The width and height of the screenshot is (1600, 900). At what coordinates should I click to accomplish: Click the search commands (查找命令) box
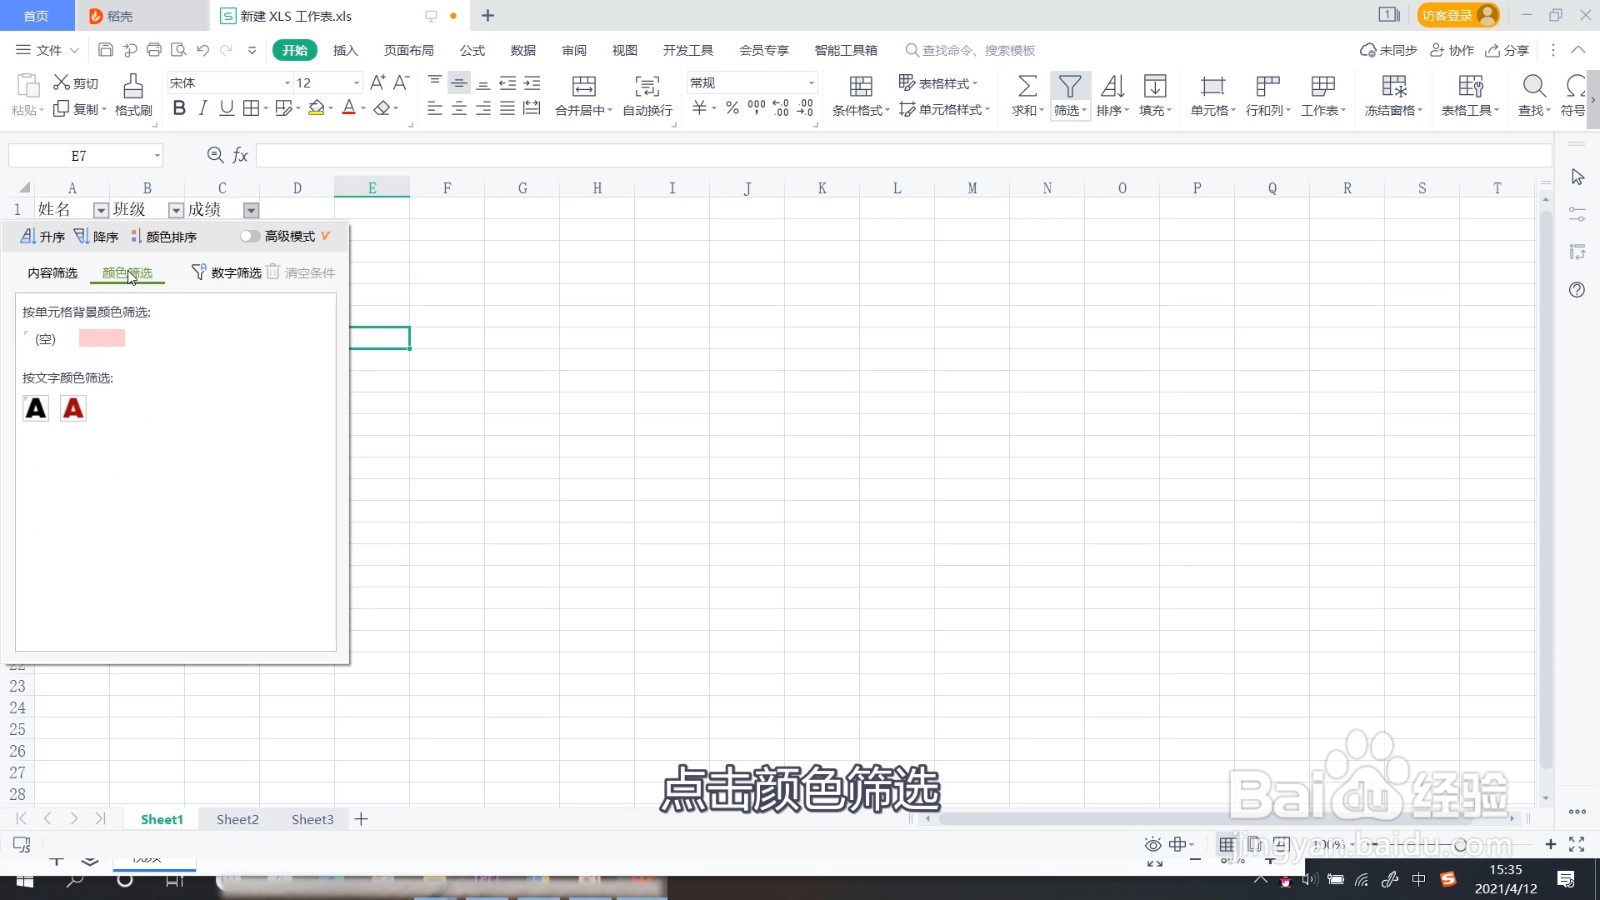coord(970,50)
